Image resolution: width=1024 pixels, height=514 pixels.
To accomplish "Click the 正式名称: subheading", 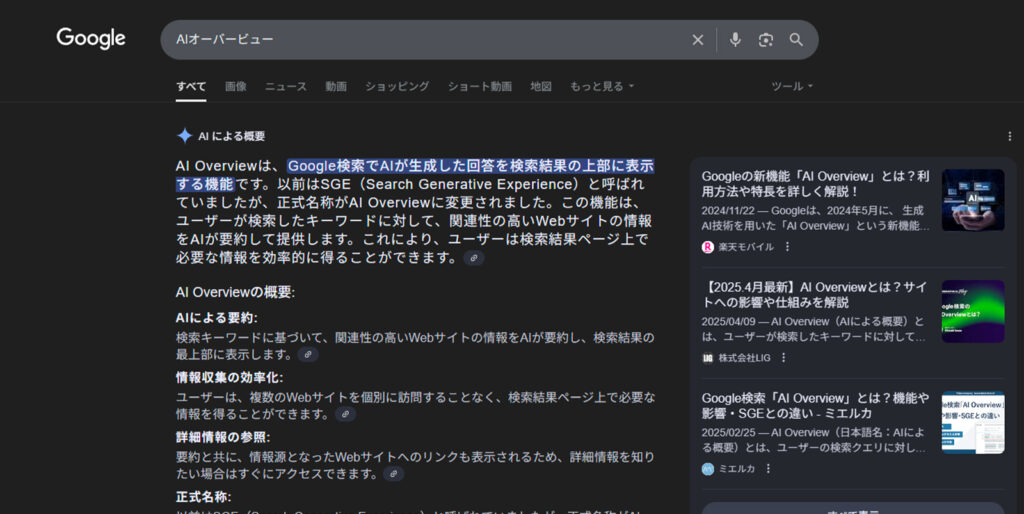I will [203, 497].
